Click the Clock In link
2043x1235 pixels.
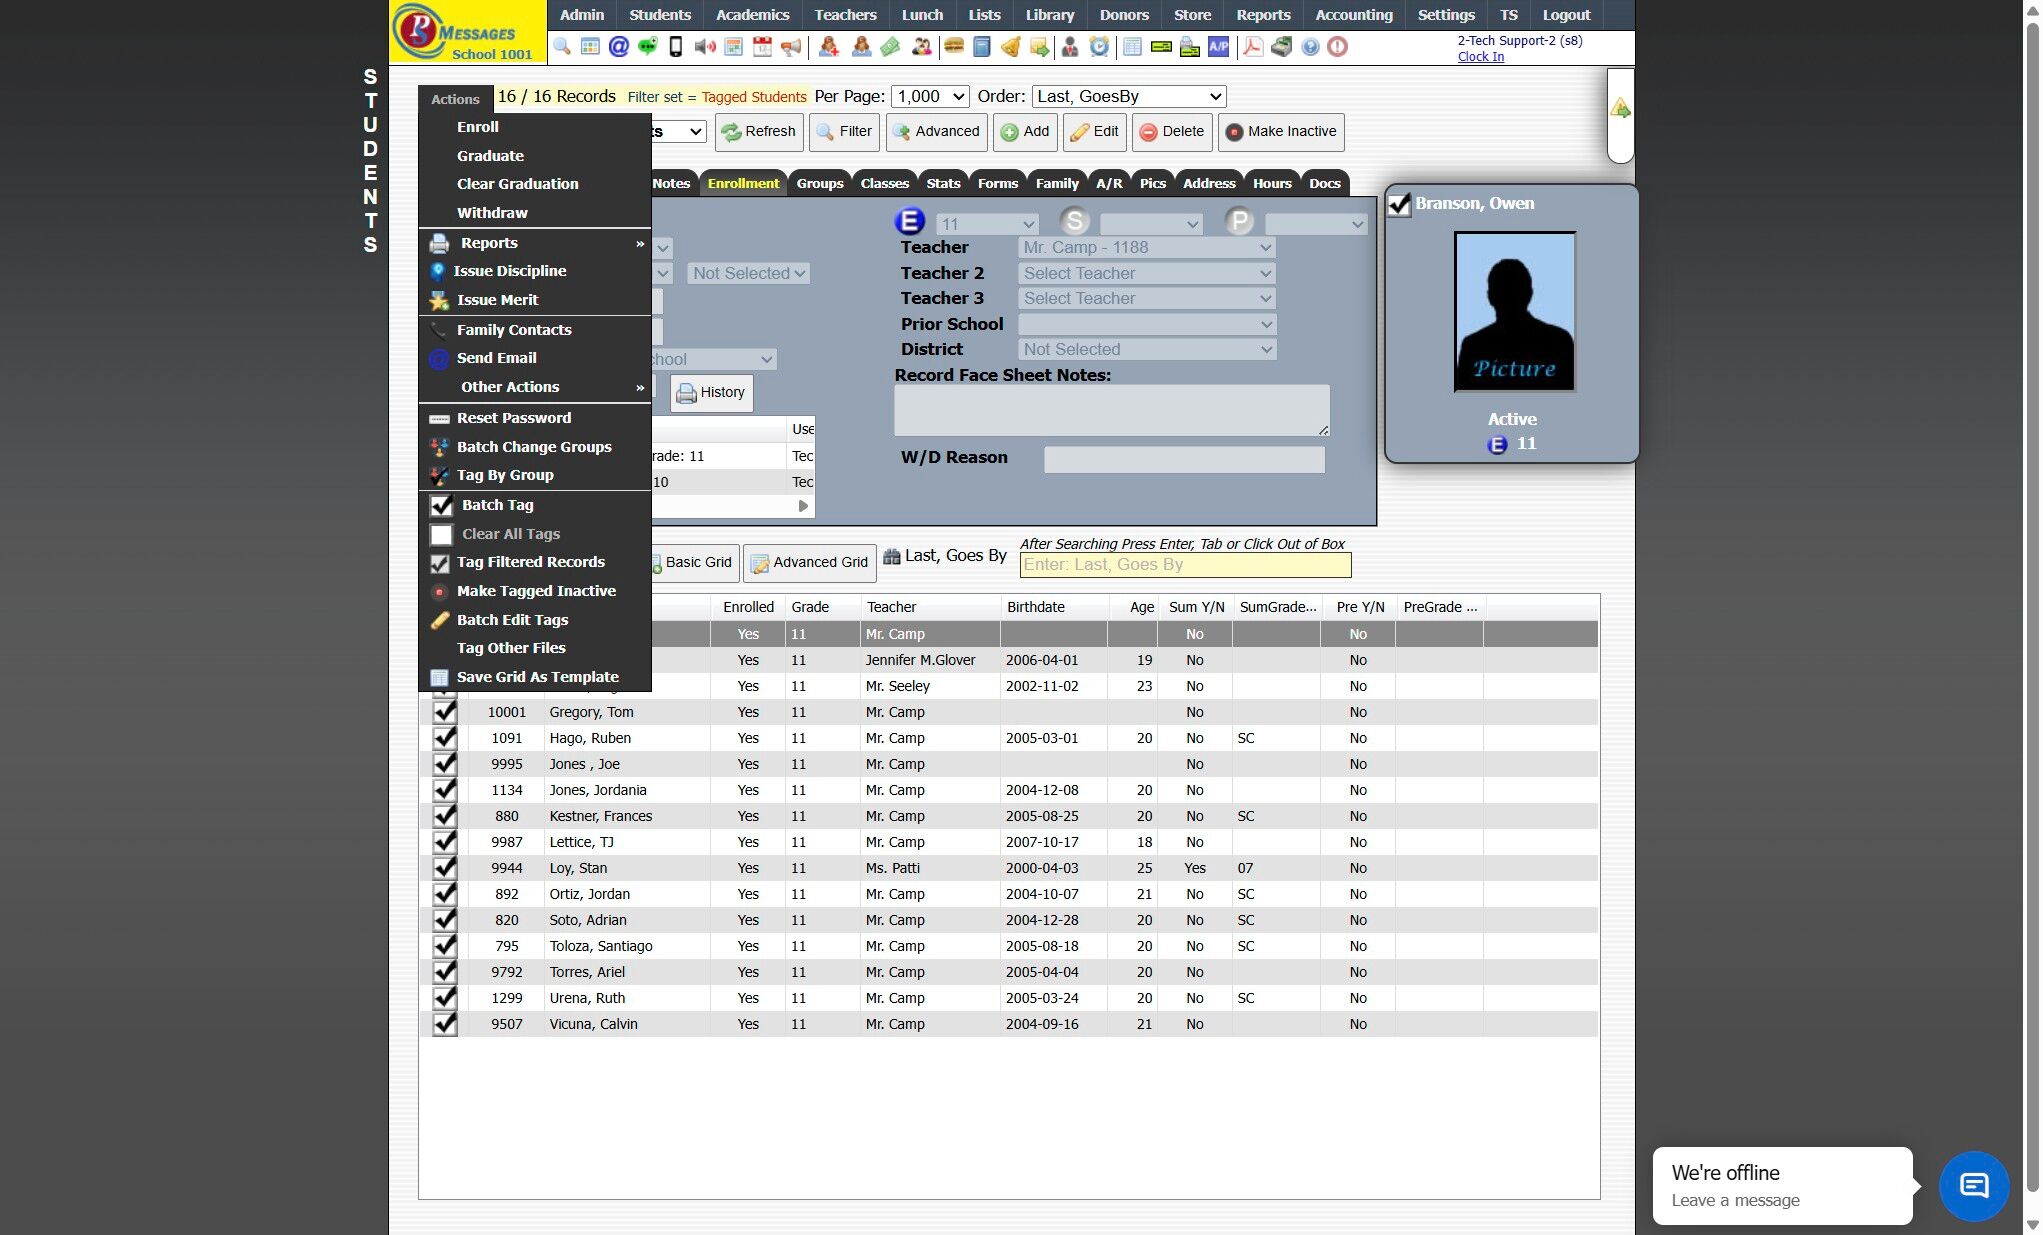click(1480, 57)
